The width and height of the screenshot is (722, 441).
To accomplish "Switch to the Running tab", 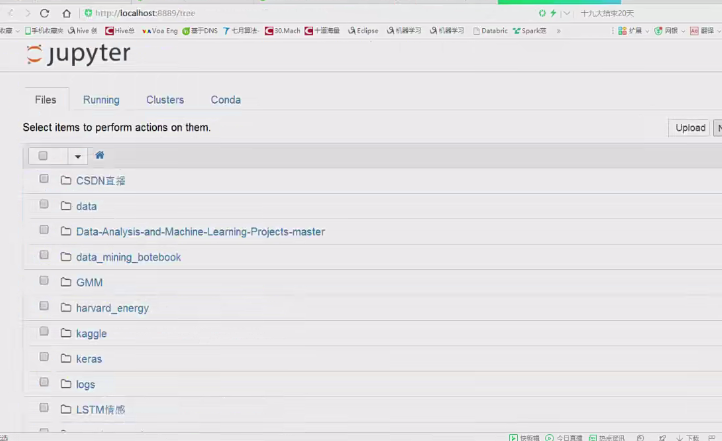I will point(101,100).
